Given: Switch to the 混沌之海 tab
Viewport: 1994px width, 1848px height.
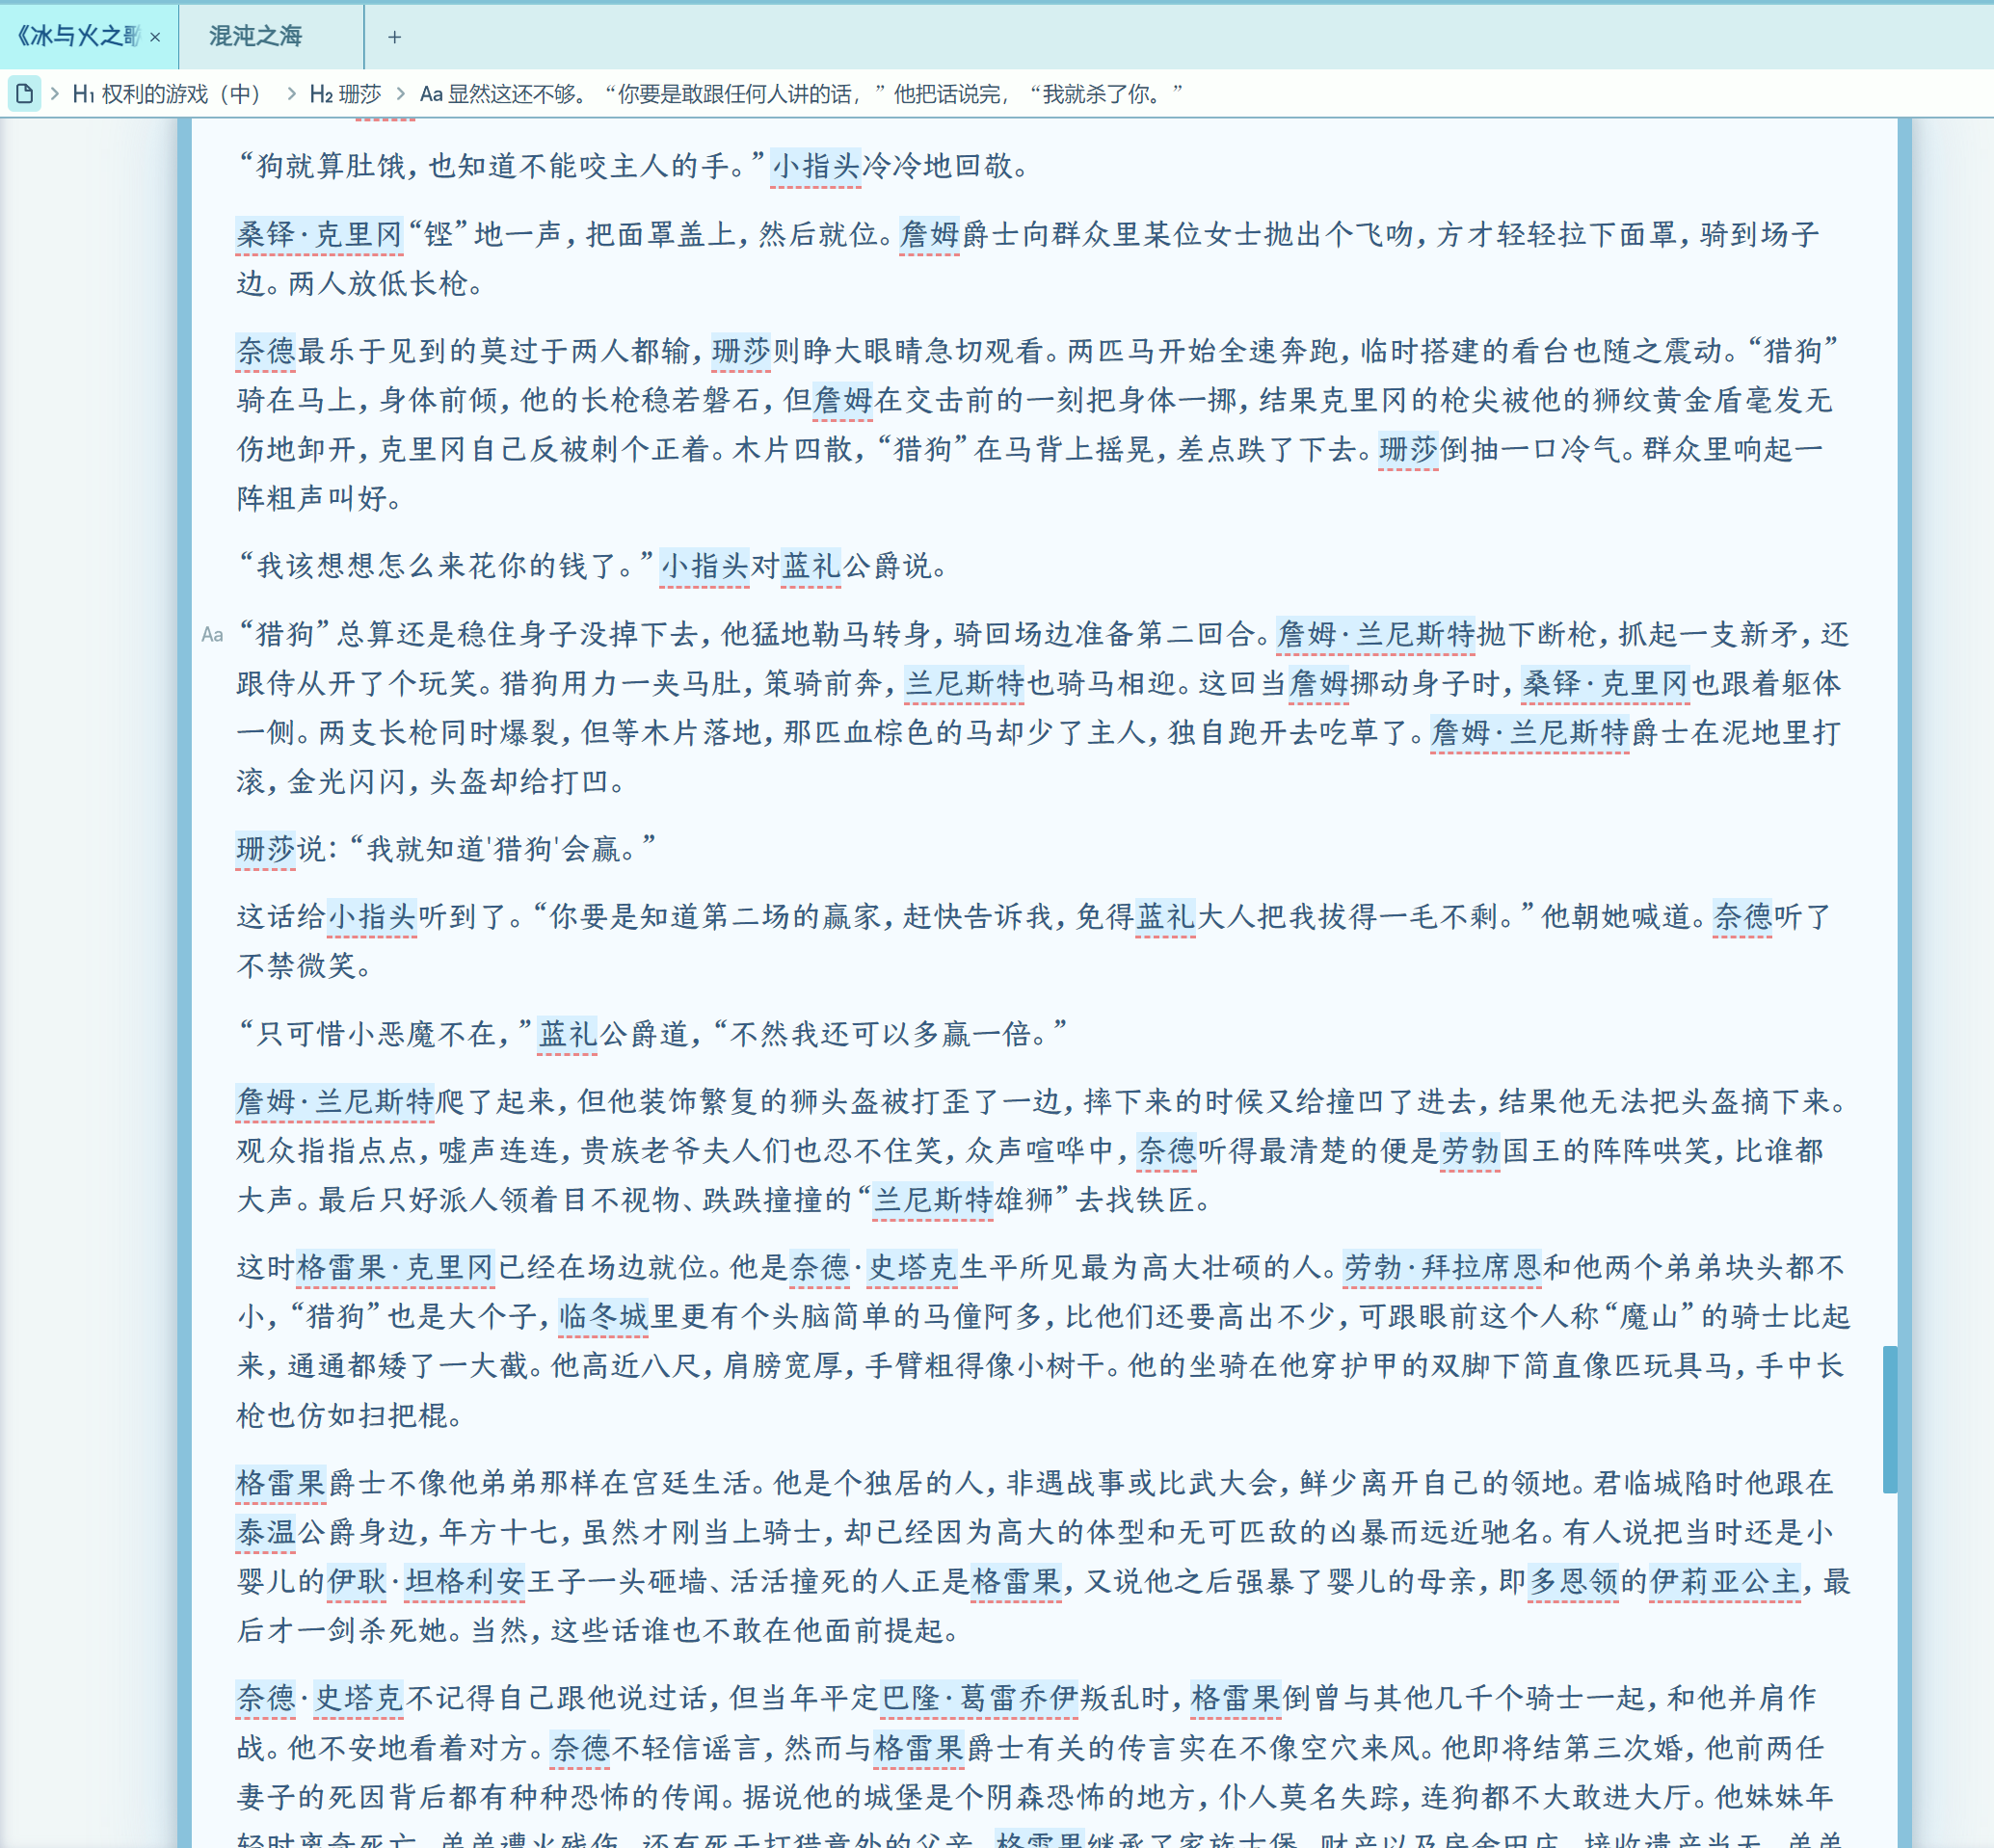Looking at the screenshot, I should click(256, 37).
